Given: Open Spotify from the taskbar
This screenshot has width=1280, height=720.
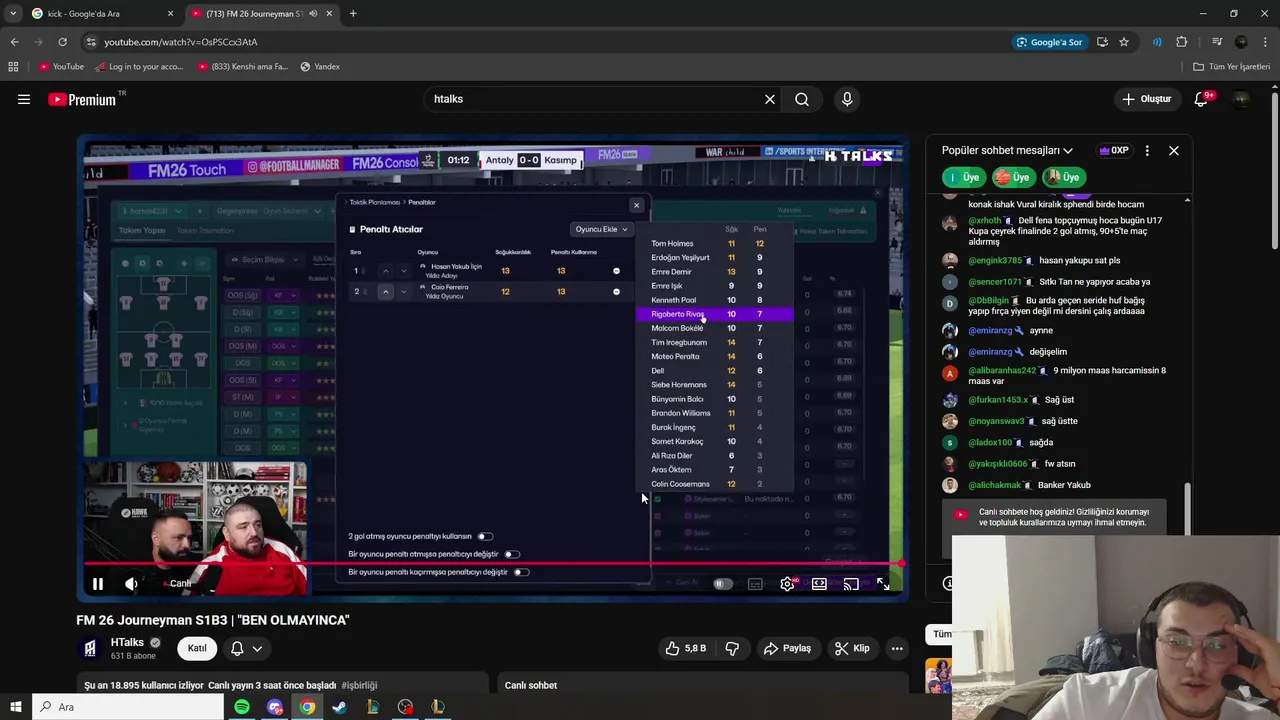Looking at the screenshot, I should pos(242,707).
